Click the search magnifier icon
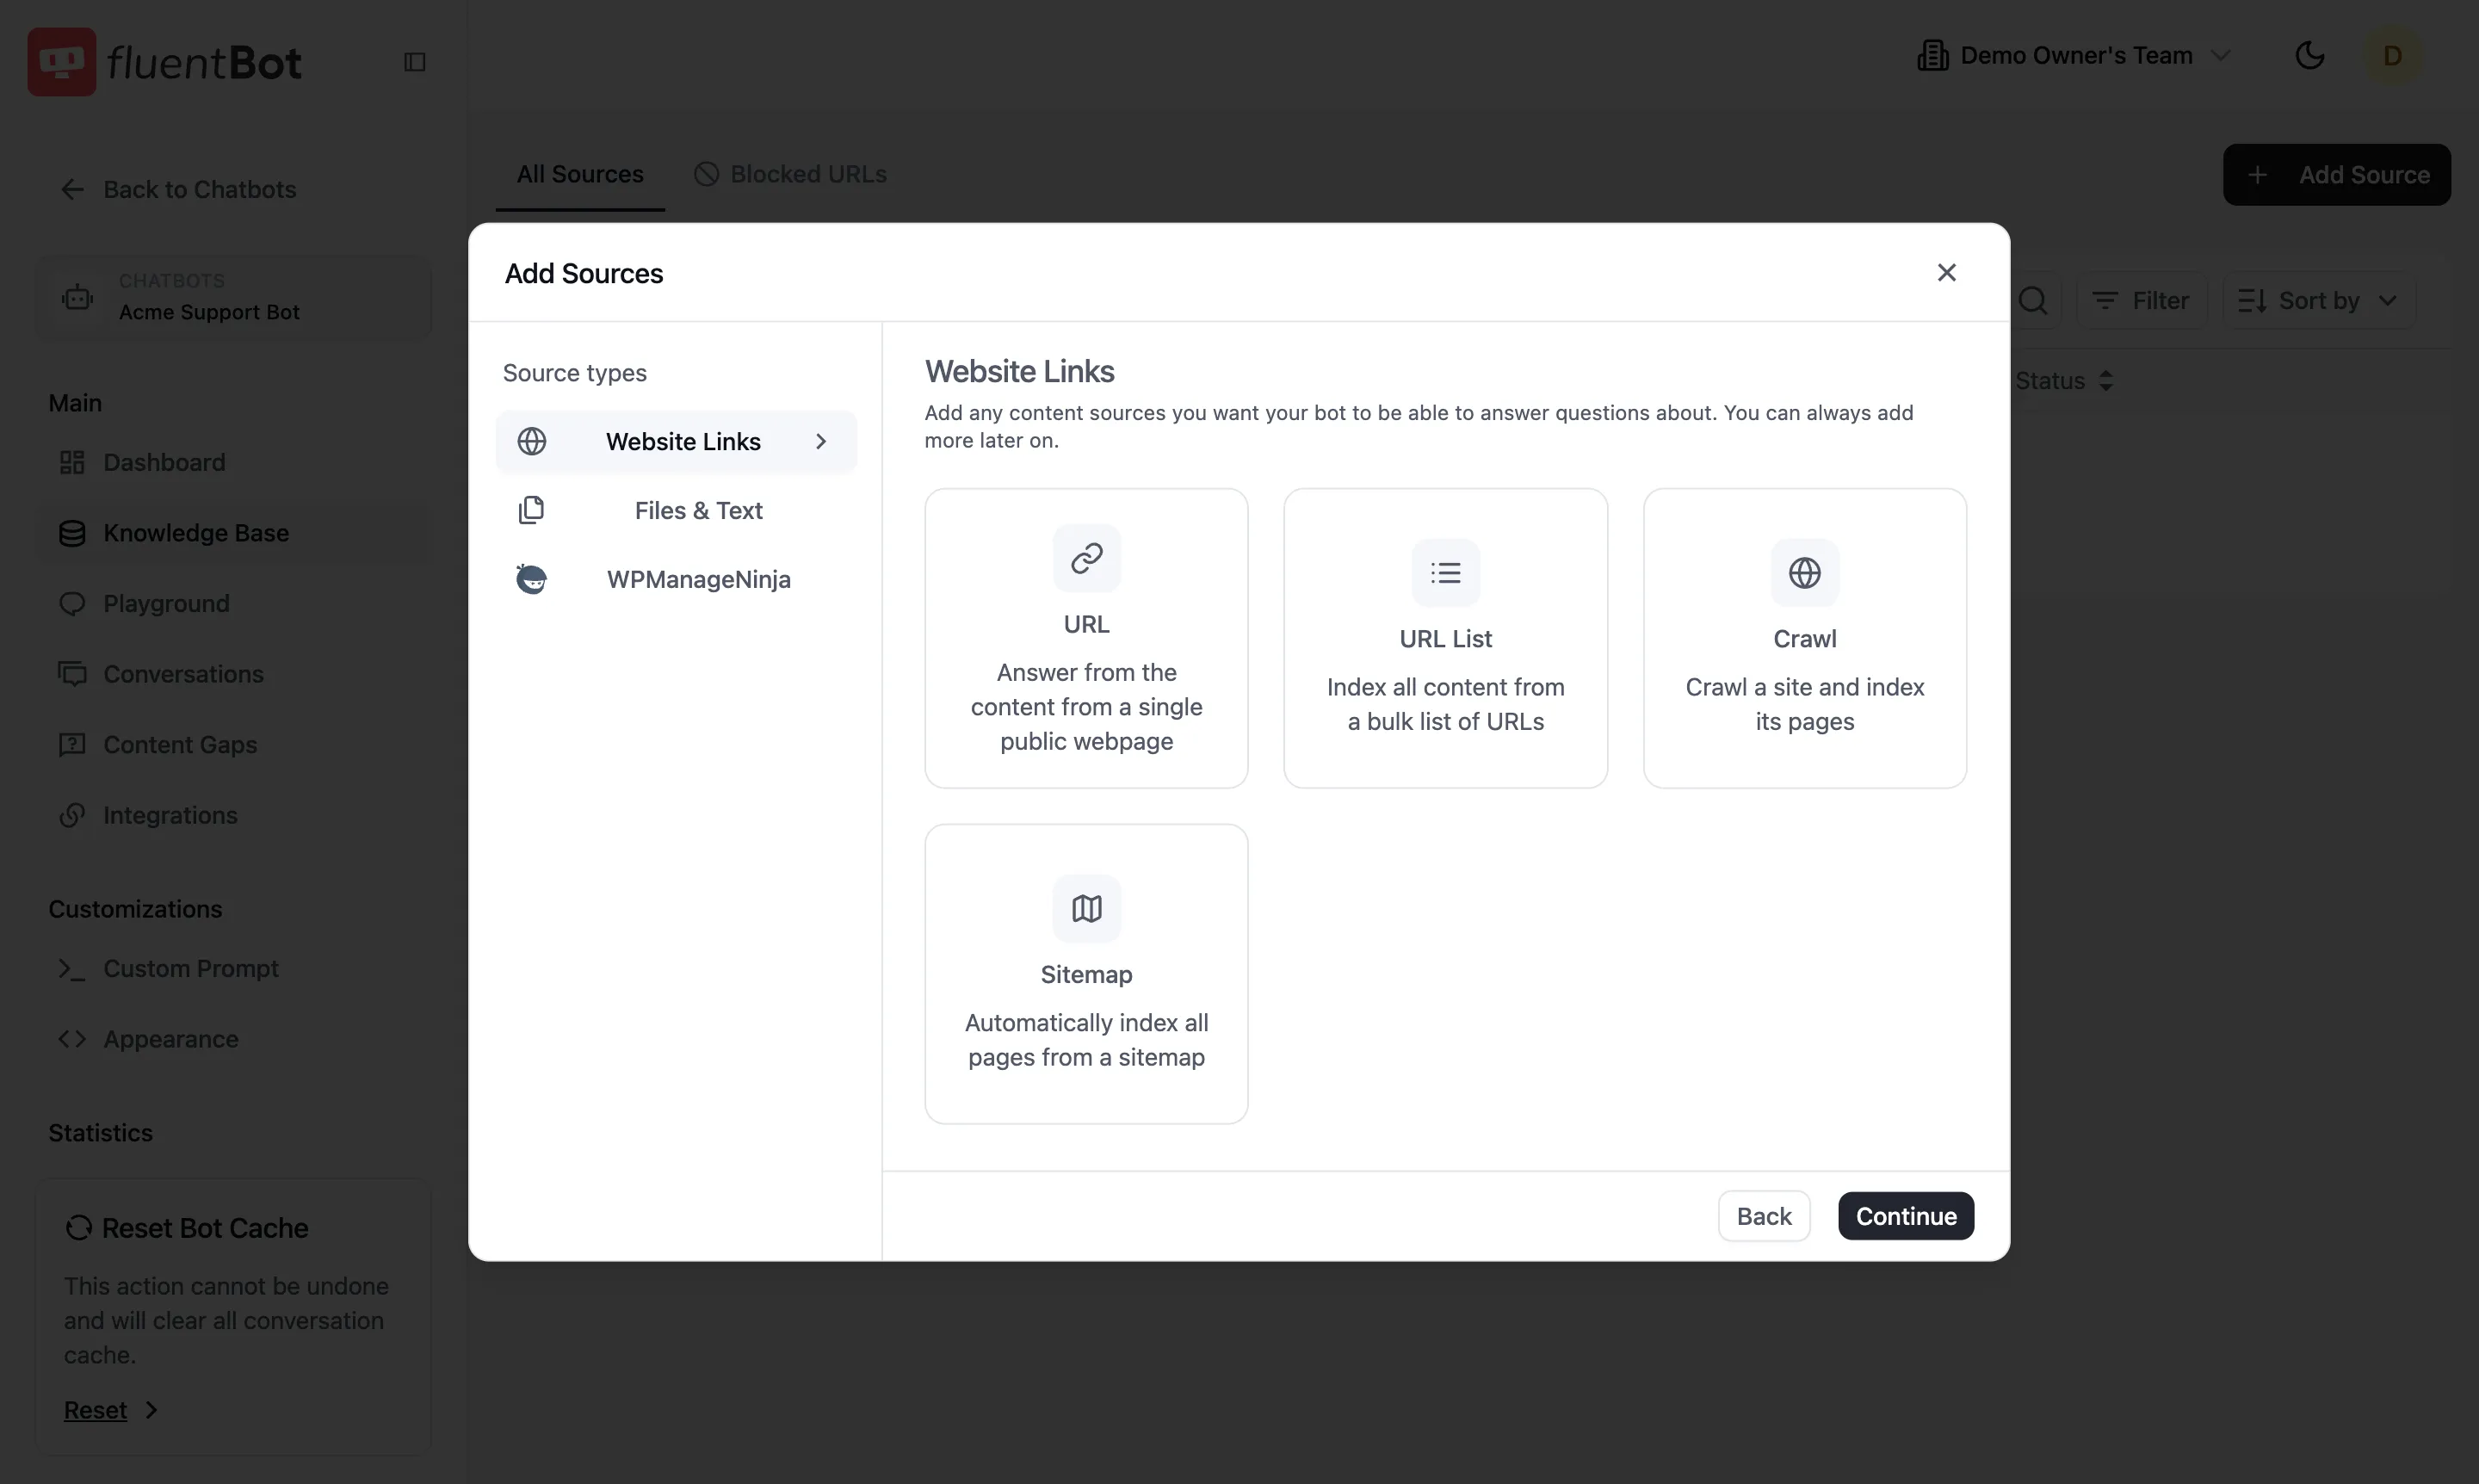 click(2033, 300)
